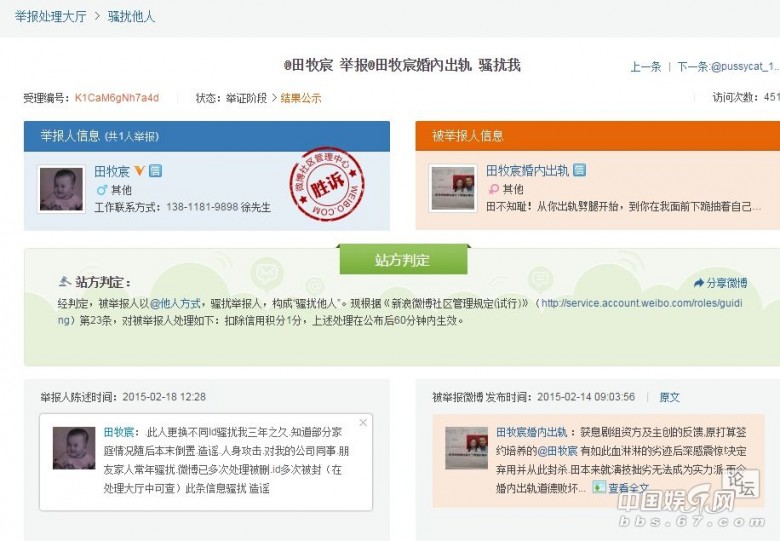The height and width of the screenshot is (541, 780).
Task: Click the 结果公示 status stage
Action: pos(300,98)
